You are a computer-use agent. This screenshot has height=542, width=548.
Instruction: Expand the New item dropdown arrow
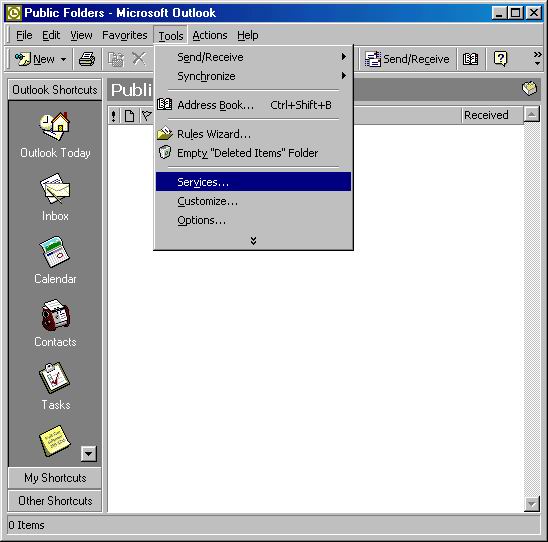click(63, 59)
